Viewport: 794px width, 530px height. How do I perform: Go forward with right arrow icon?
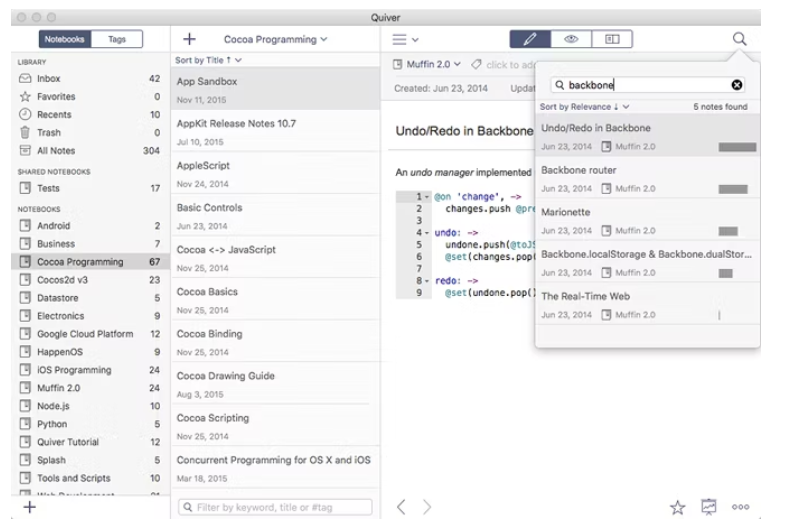(x=427, y=507)
